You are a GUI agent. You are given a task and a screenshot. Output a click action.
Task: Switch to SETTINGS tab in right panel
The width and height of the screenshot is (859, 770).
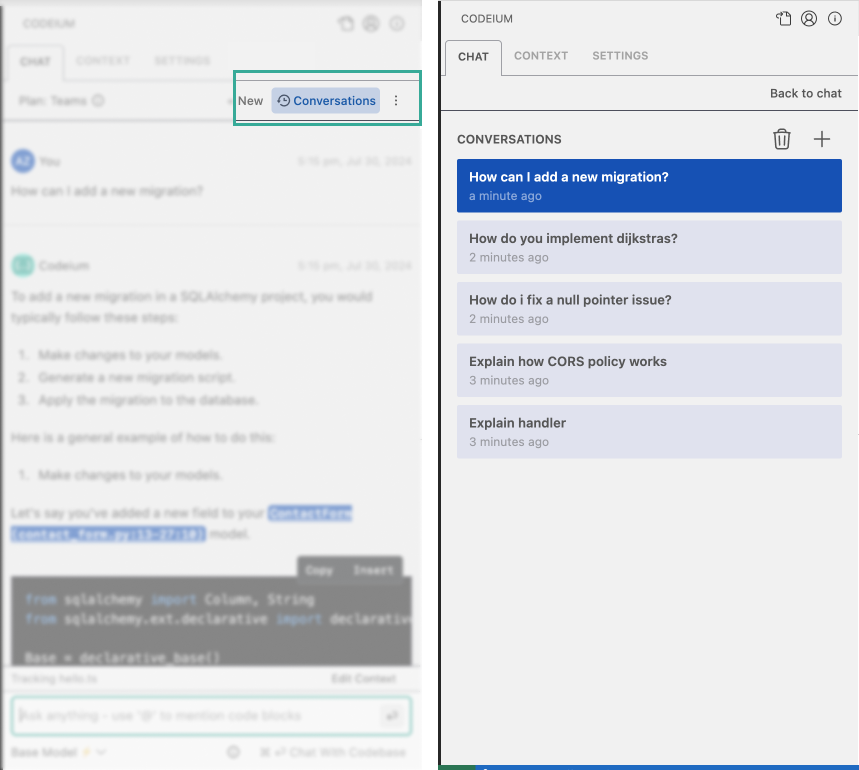pyautogui.click(x=620, y=56)
